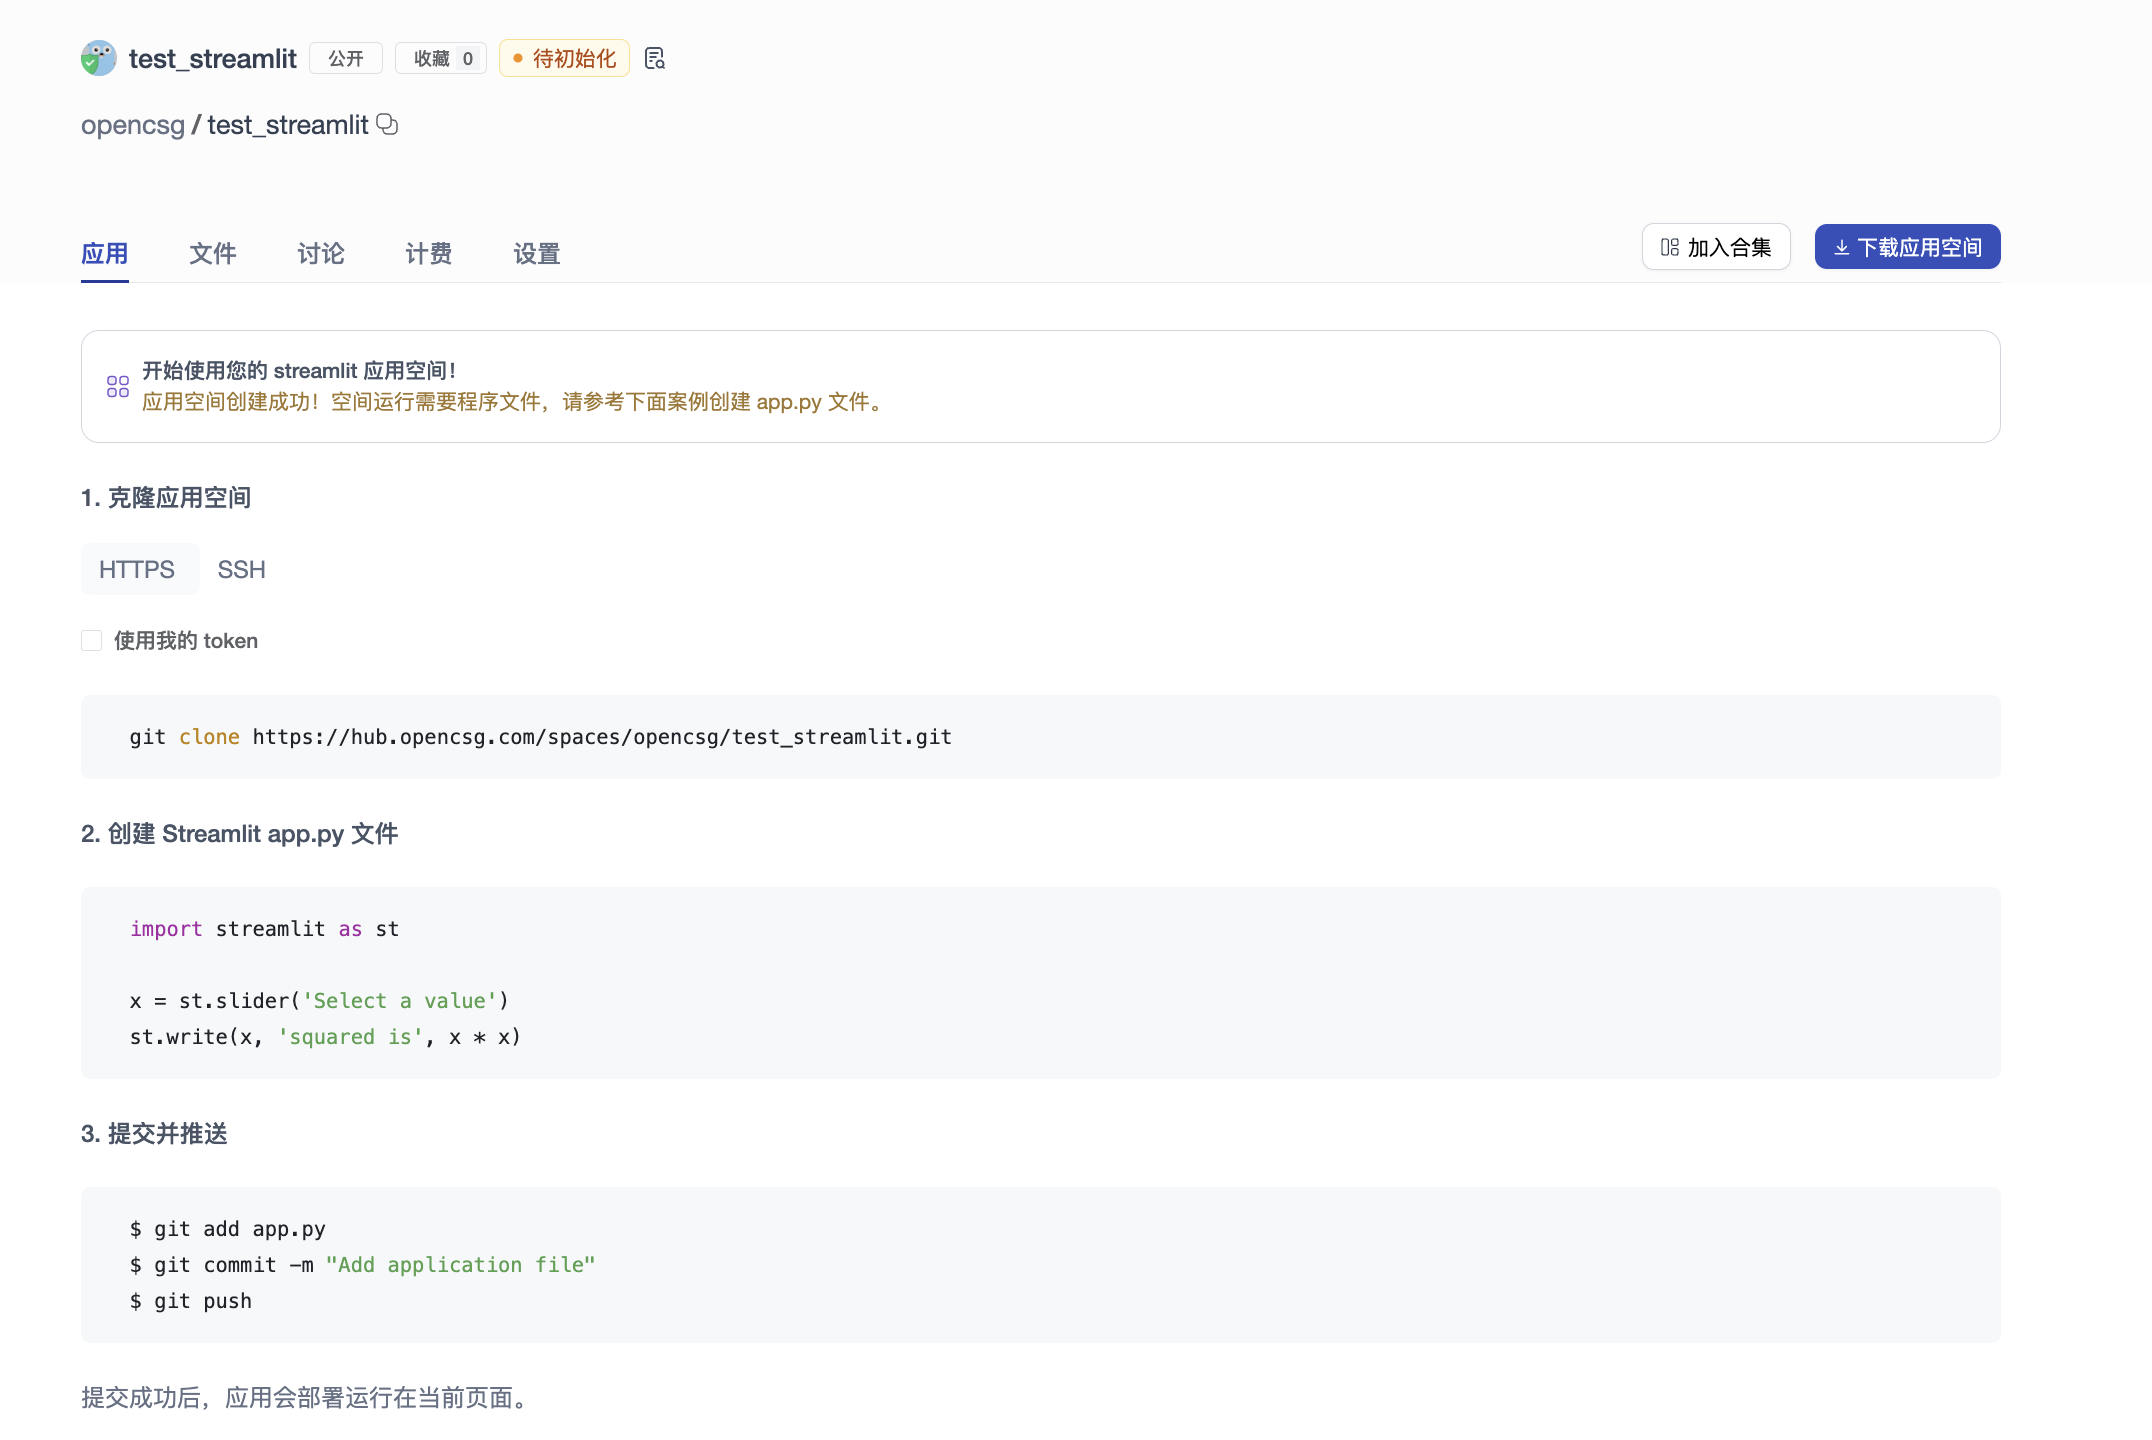The width and height of the screenshot is (2152, 1440).
Task: Click the 加入合集 button
Action: tap(1716, 247)
